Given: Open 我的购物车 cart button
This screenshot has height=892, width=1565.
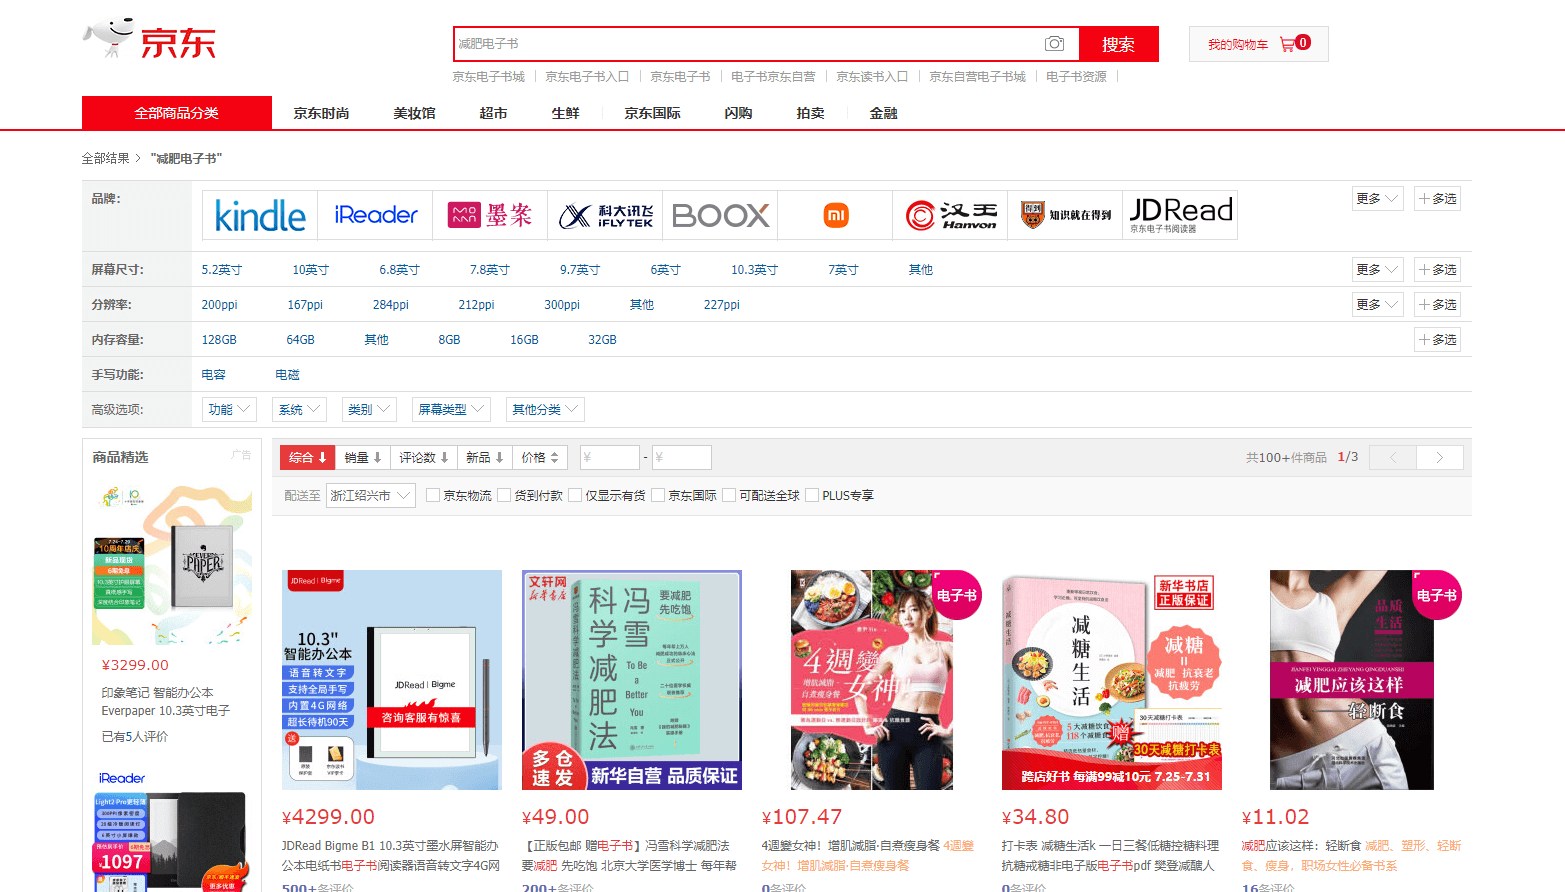Looking at the screenshot, I should pos(1258,44).
